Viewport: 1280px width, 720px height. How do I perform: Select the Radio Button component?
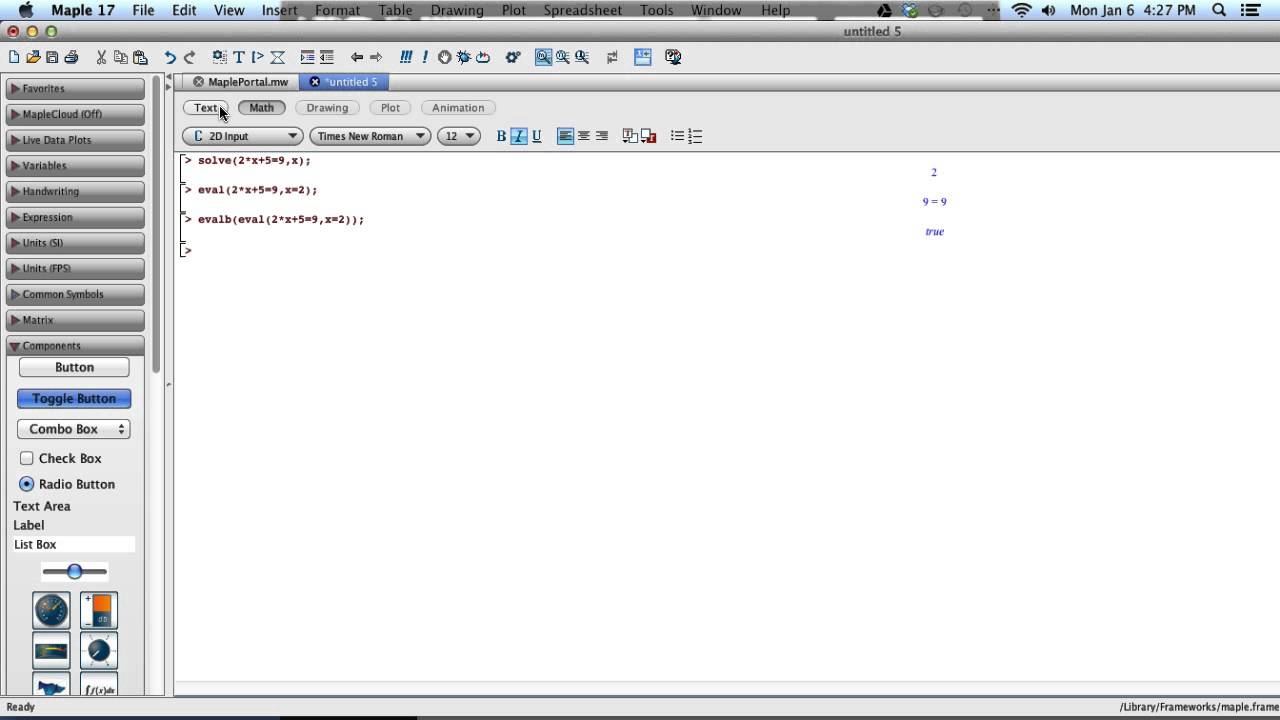pos(27,484)
